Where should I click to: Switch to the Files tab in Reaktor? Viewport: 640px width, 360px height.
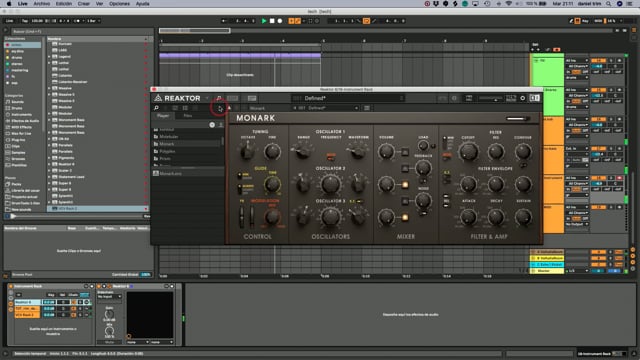click(x=187, y=116)
